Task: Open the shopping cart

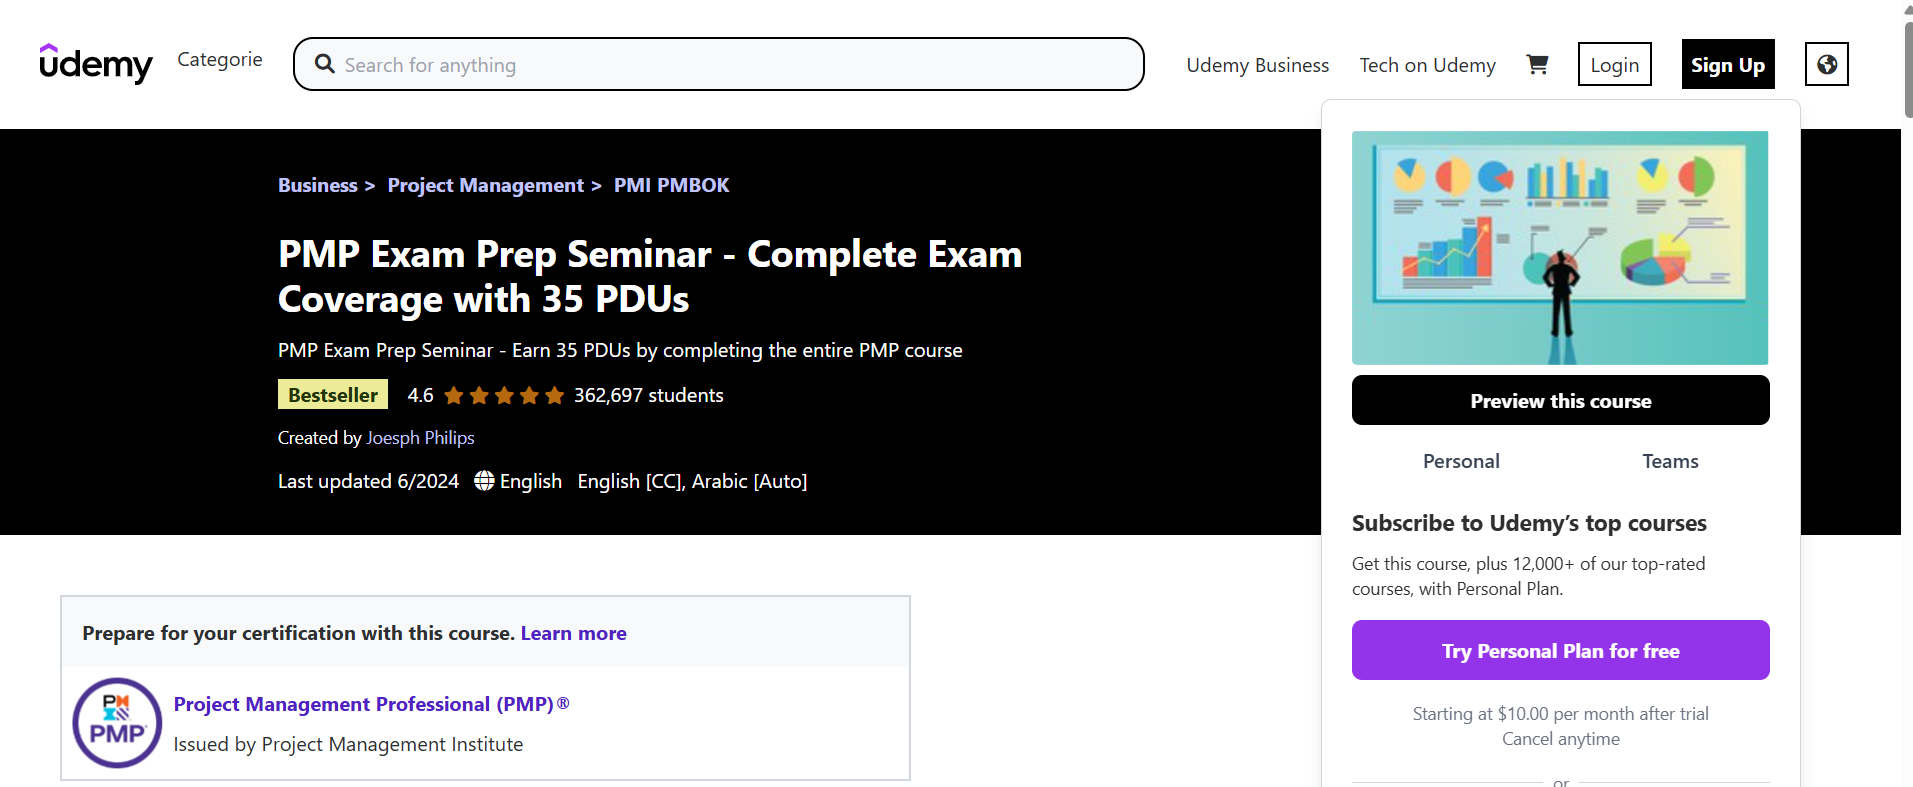Action: pyautogui.click(x=1537, y=65)
